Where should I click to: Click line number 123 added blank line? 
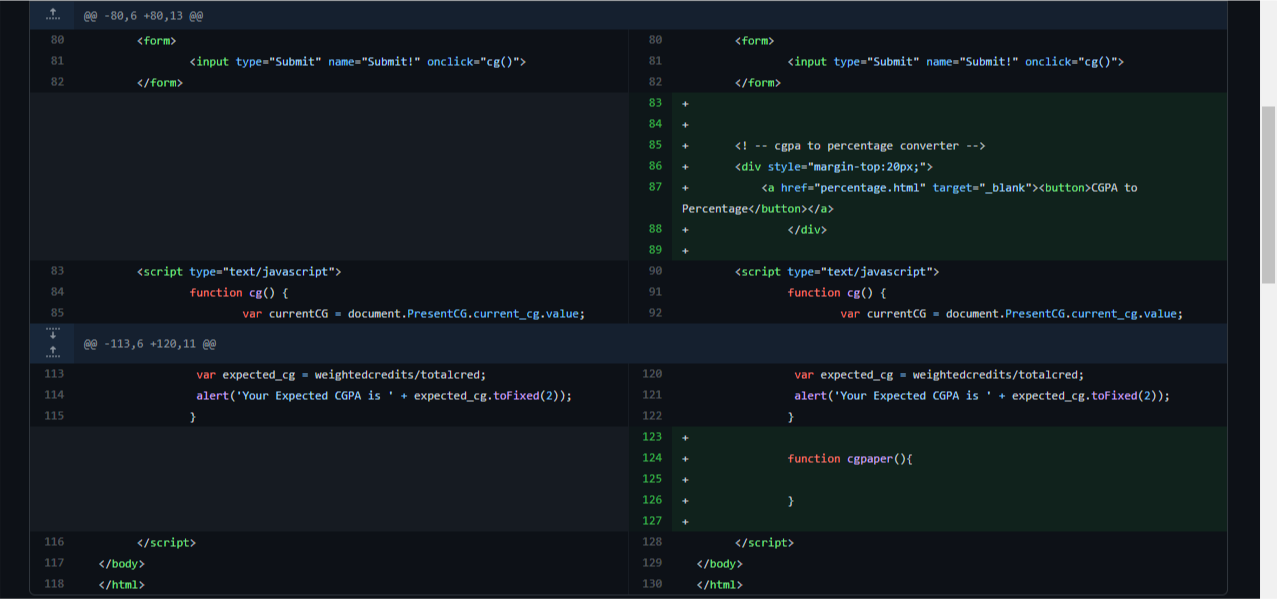click(652, 437)
